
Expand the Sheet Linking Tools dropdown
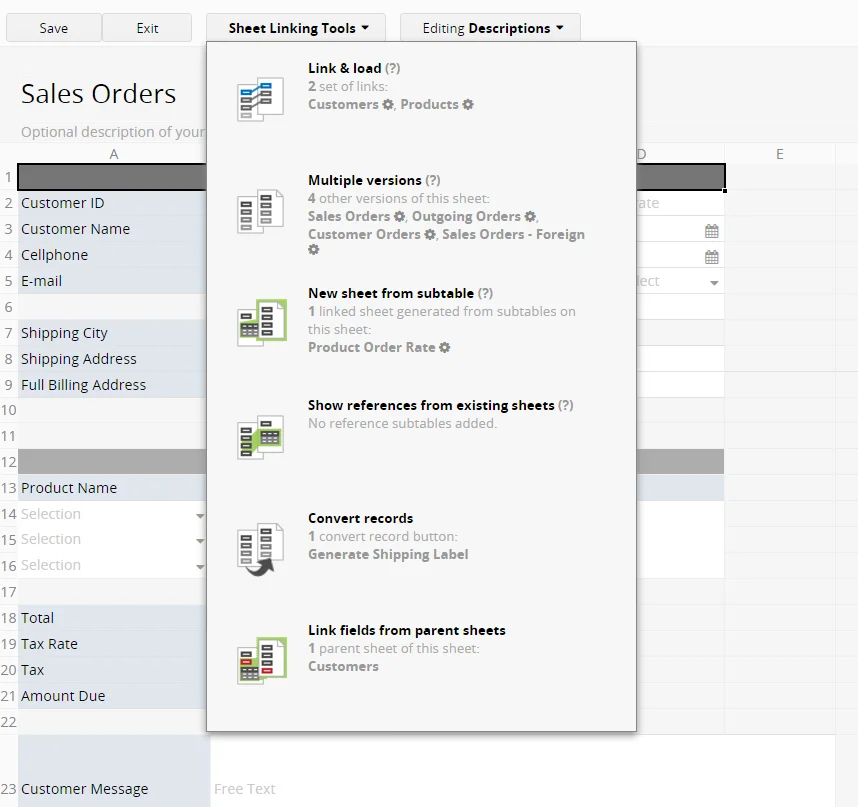click(296, 28)
